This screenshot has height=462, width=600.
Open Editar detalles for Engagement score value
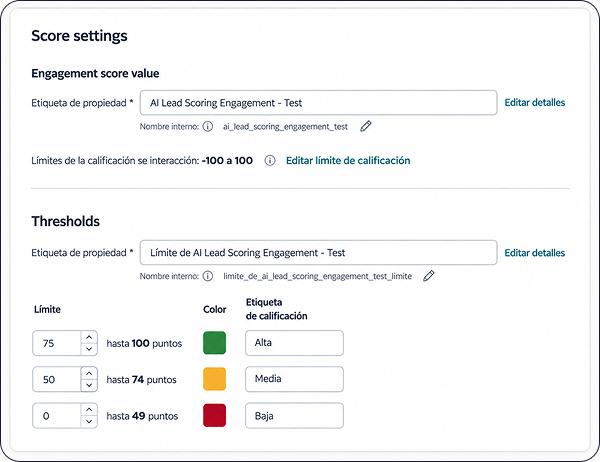click(x=535, y=103)
